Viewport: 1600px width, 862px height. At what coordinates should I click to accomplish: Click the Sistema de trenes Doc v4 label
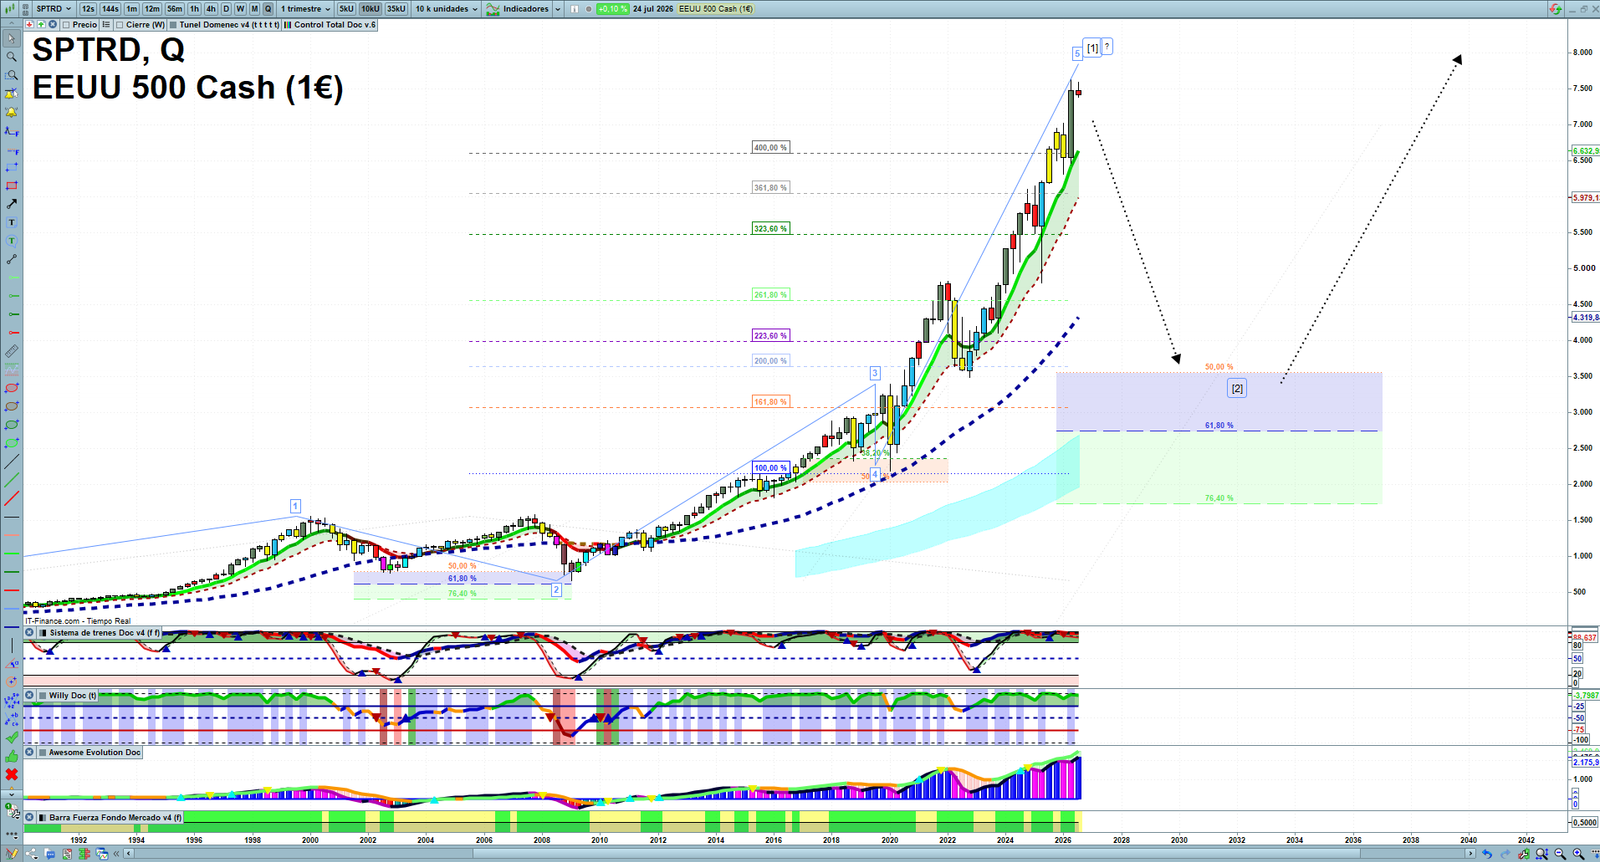104,632
